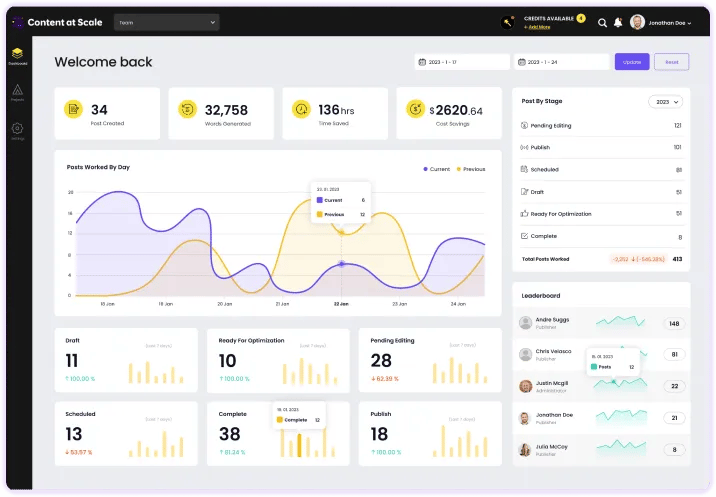
Task: Click the Post Created yellow icon
Action: pos(73,109)
